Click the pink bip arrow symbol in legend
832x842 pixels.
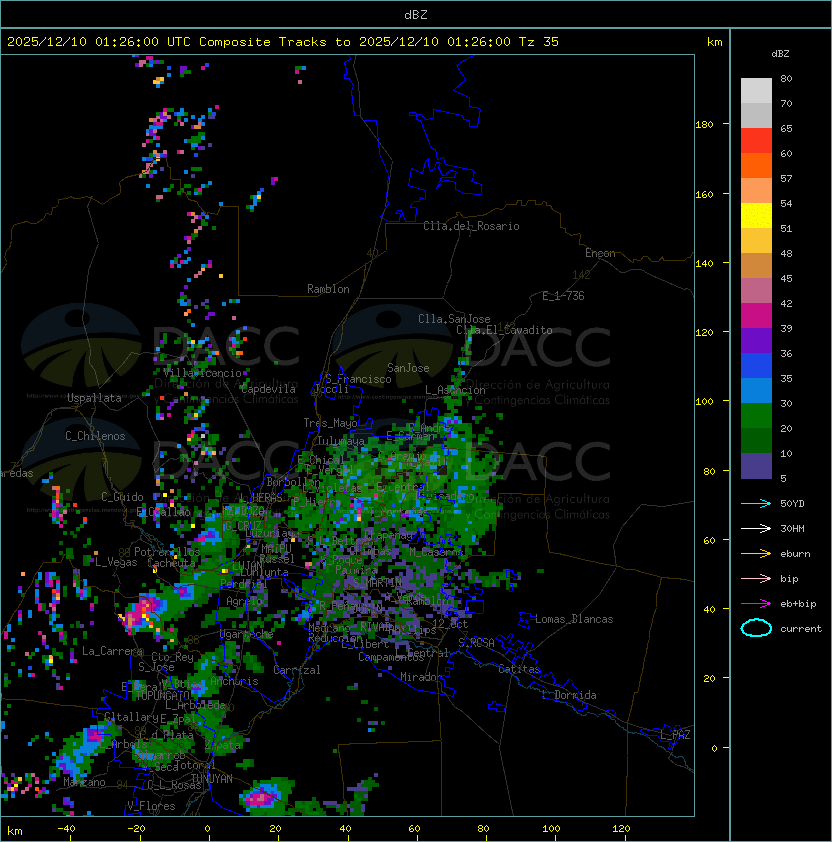pos(756,578)
